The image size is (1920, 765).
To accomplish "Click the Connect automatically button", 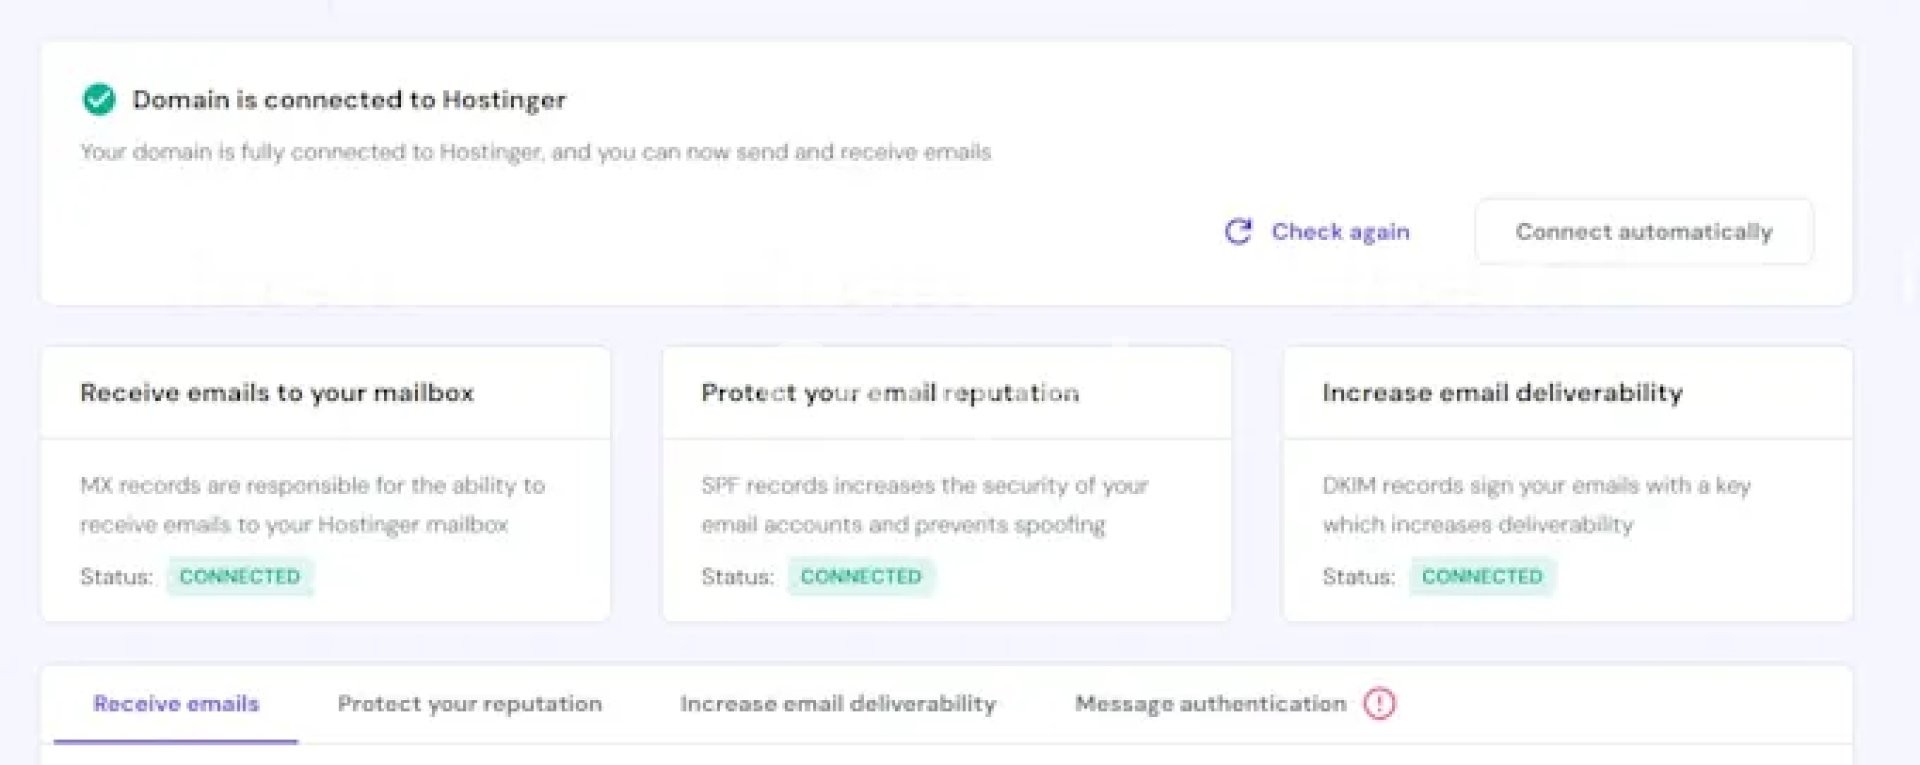I will pyautogui.click(x=1643, y=232).
